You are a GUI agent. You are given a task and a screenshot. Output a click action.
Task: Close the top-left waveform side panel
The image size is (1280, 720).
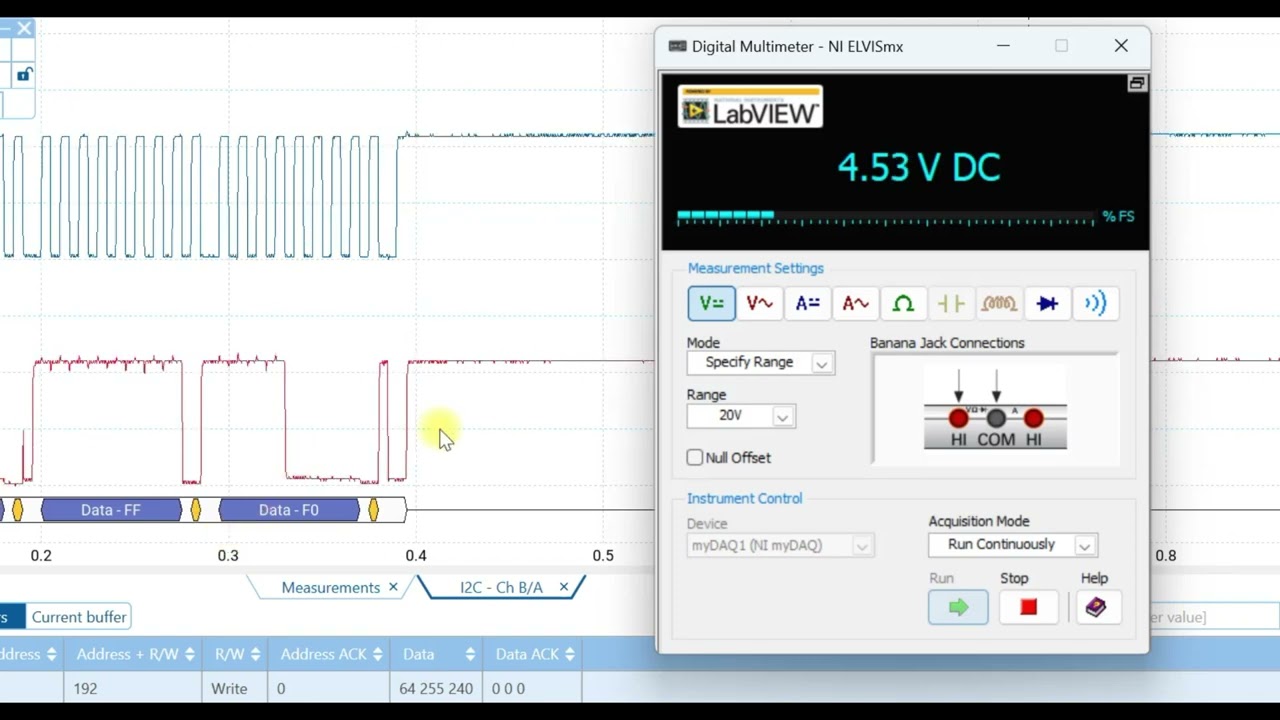coord(24,29)
